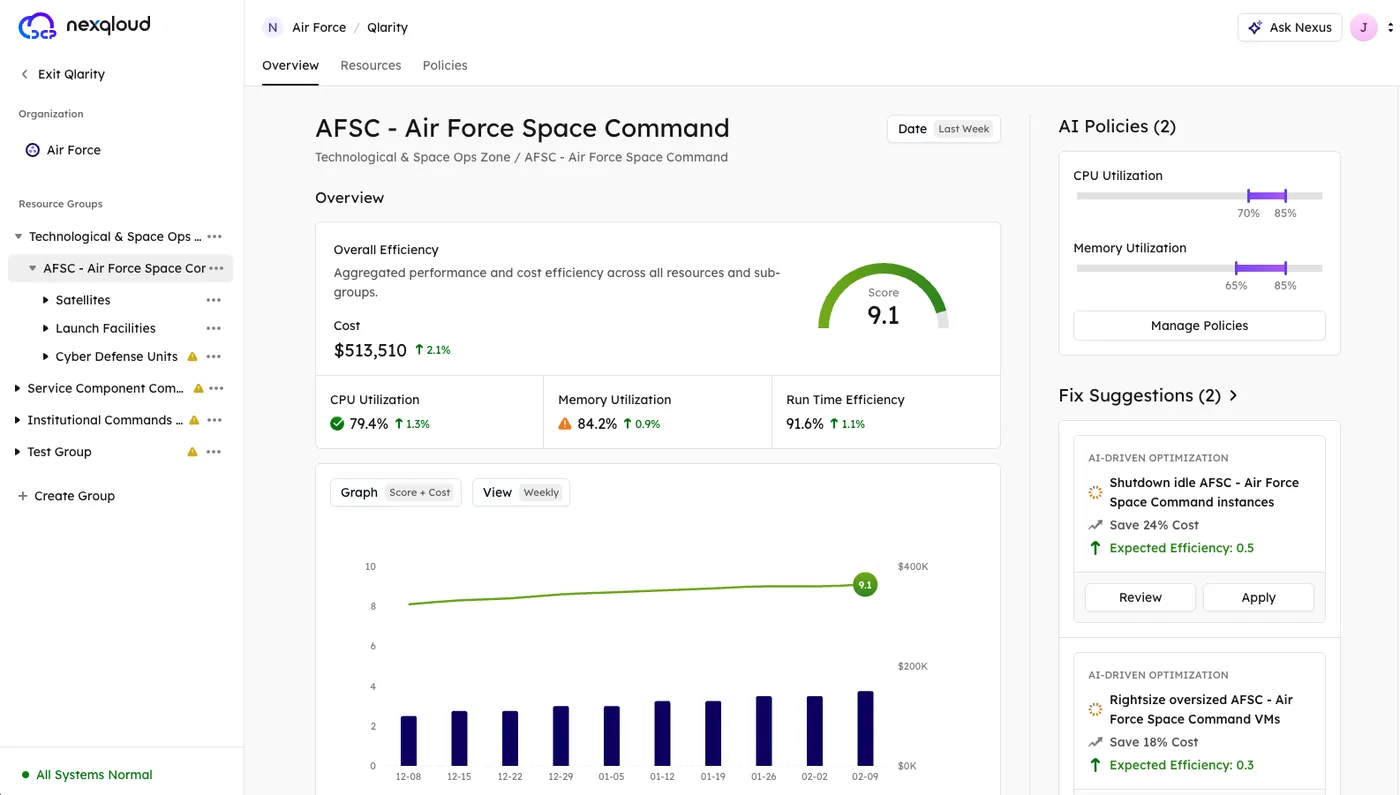Image resolution: width=1400 pixels, height=795 pixels.
Task: Collapse the Technological & Space Ops group
Action: point(18,237)
